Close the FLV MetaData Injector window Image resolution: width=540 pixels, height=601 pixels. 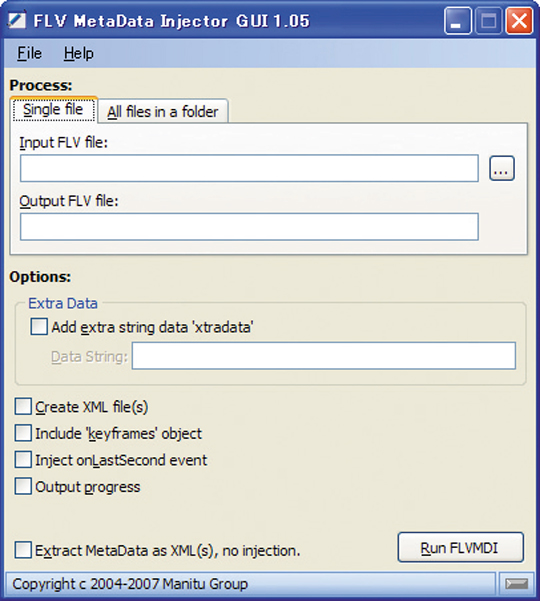pos(519,20)
